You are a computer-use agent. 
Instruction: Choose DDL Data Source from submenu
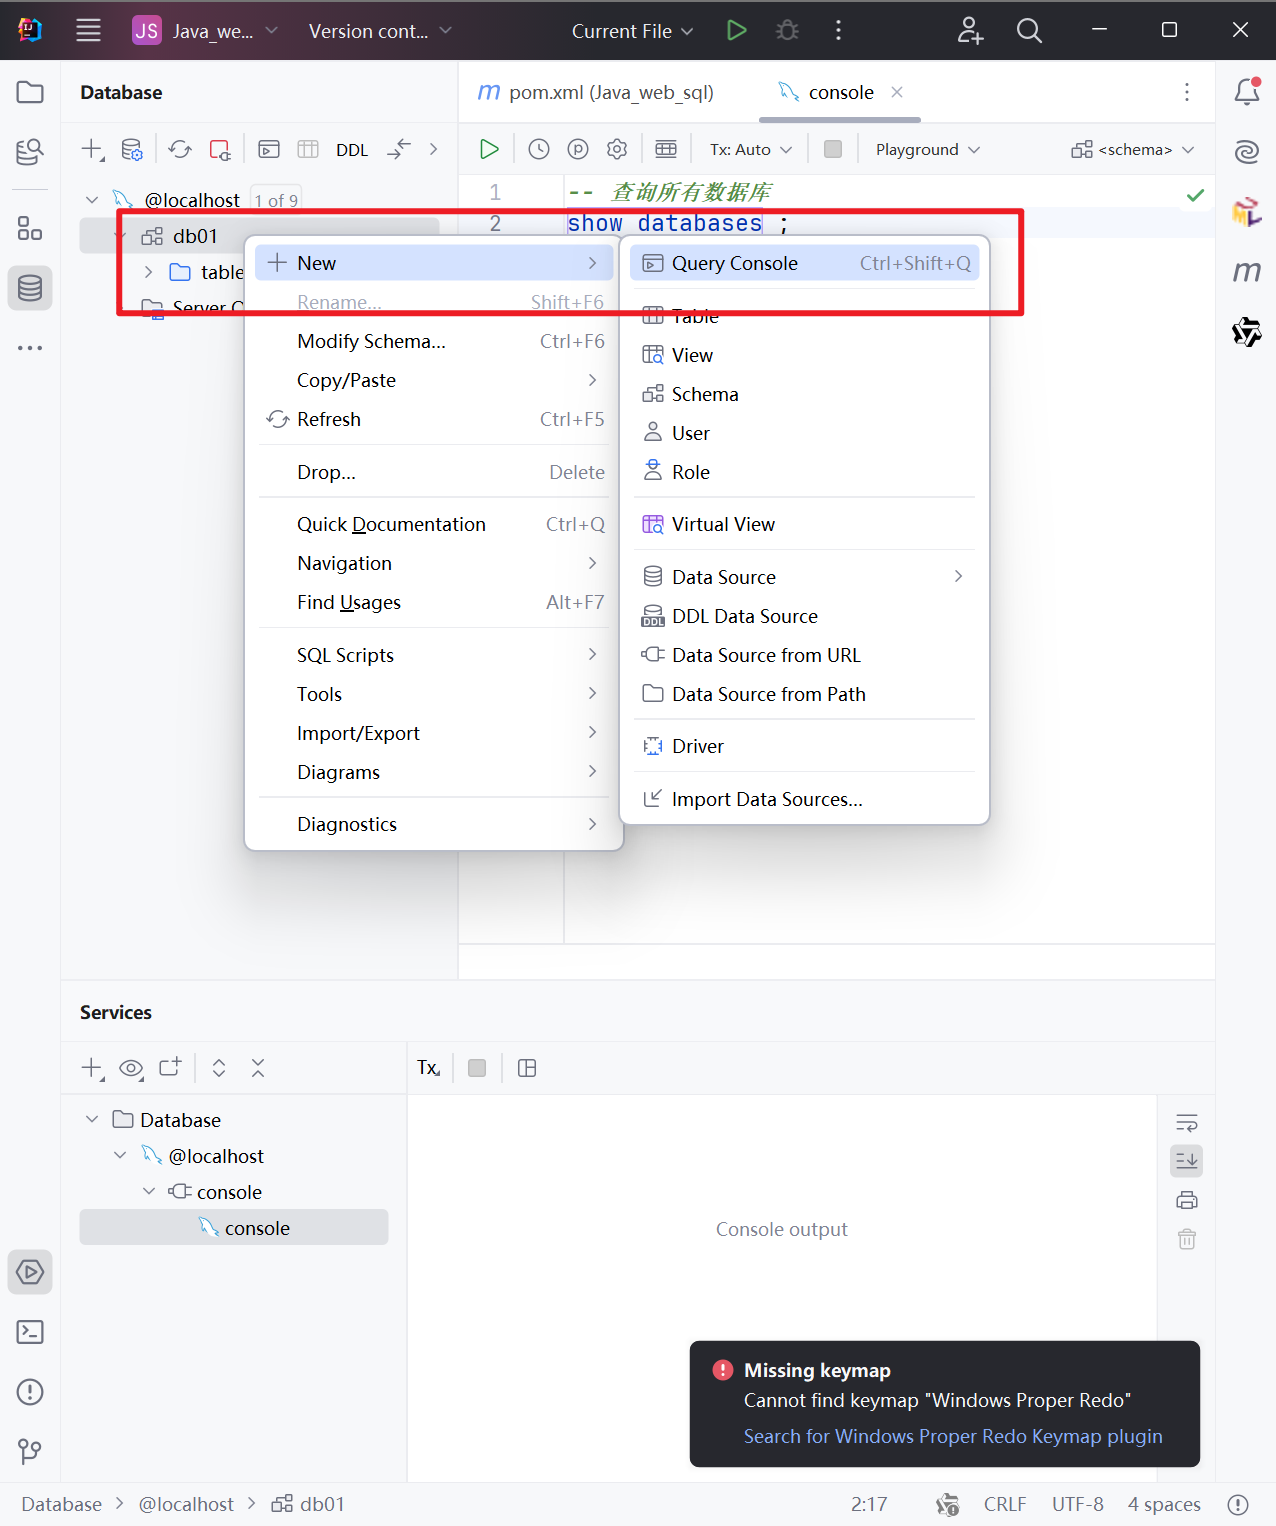[x=805, y=616]
